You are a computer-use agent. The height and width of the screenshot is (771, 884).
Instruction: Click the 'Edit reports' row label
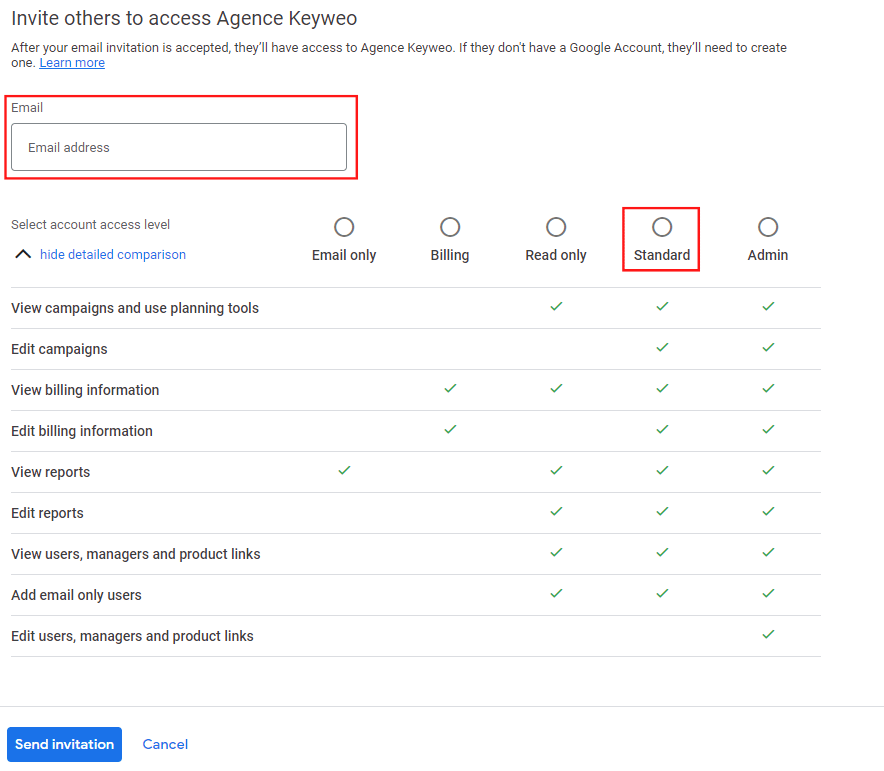47,513
